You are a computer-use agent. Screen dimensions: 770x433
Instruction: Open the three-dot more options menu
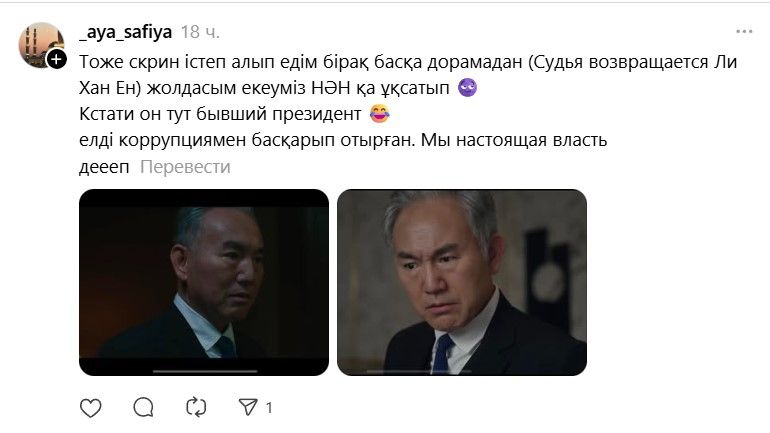click(744, 32)
